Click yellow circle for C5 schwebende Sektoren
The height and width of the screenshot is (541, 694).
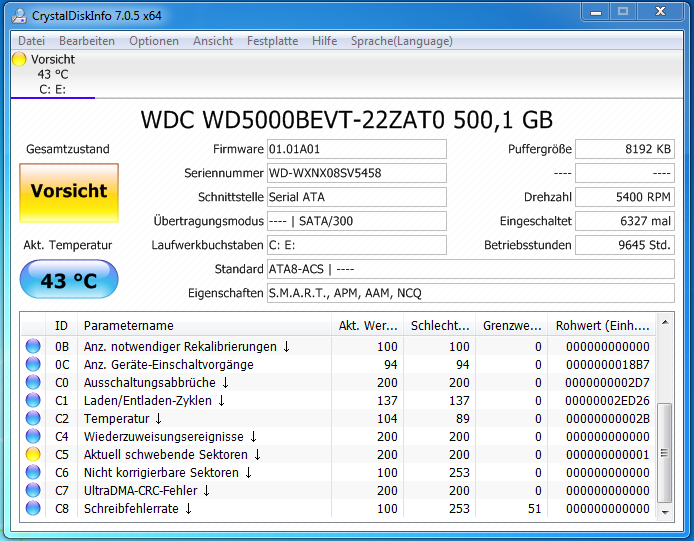tap(33, 454)
